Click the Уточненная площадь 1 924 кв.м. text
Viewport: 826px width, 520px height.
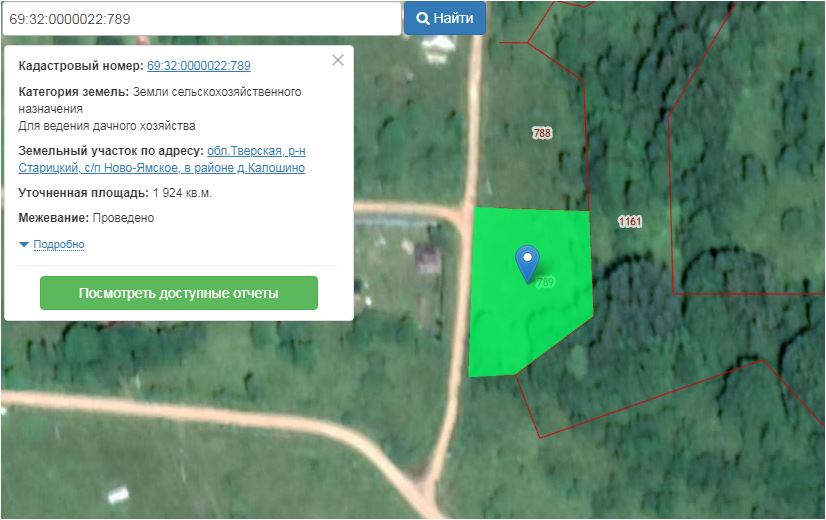(115, 193)
